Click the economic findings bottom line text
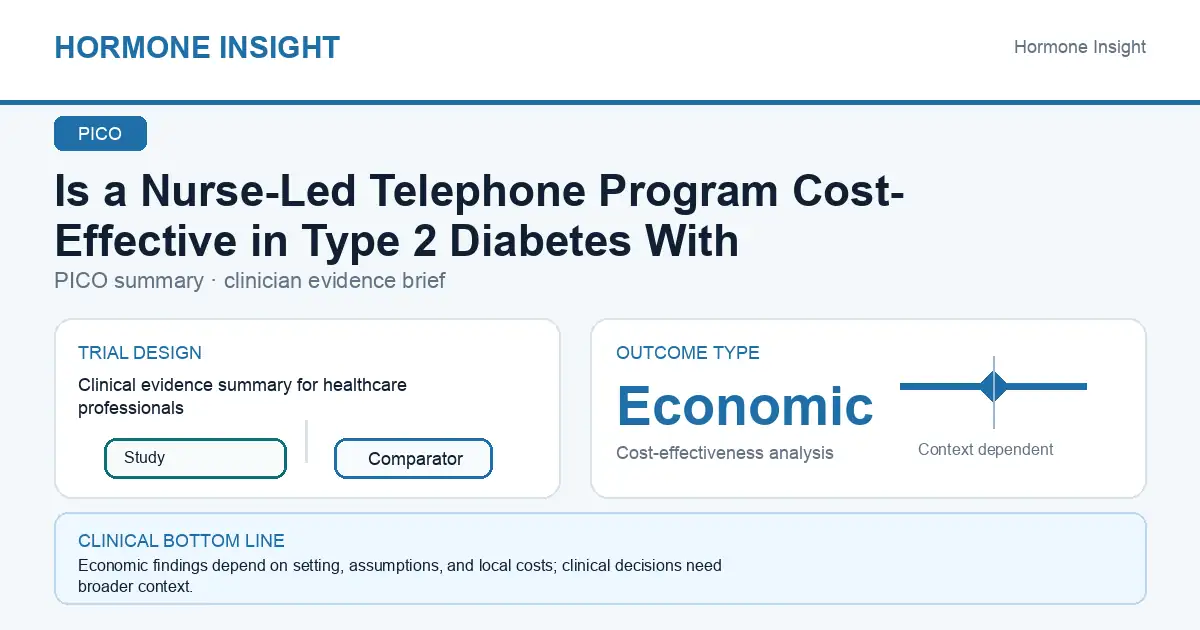 (x=400, y=576)
